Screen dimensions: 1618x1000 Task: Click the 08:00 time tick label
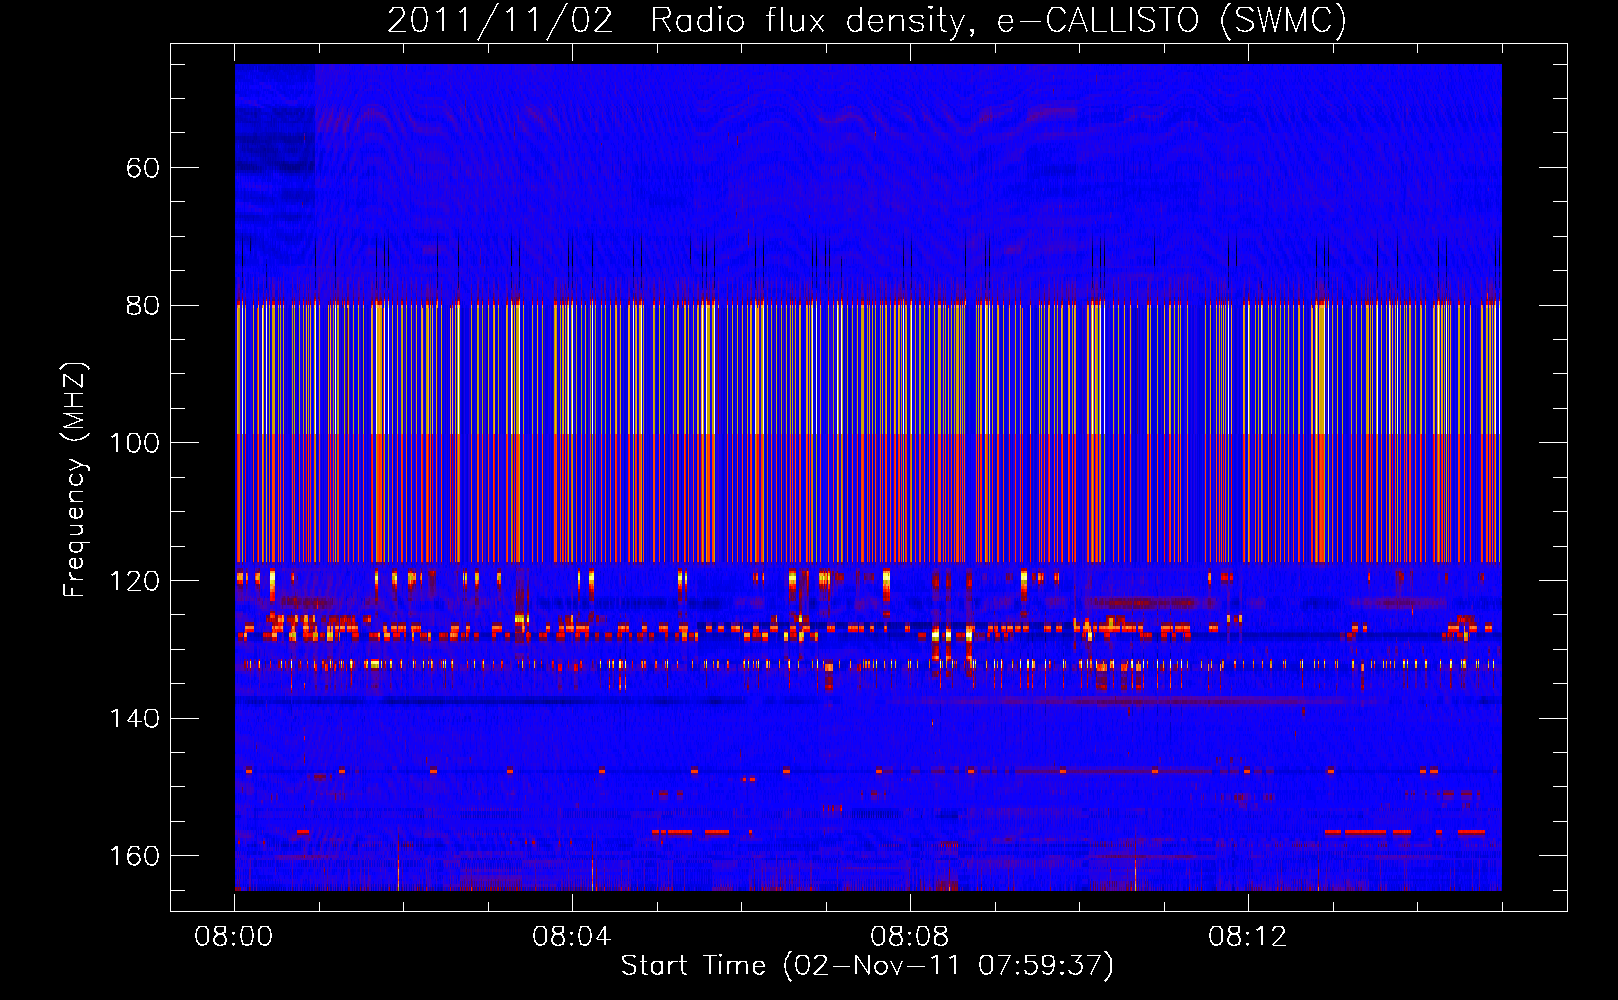[234, 937]
